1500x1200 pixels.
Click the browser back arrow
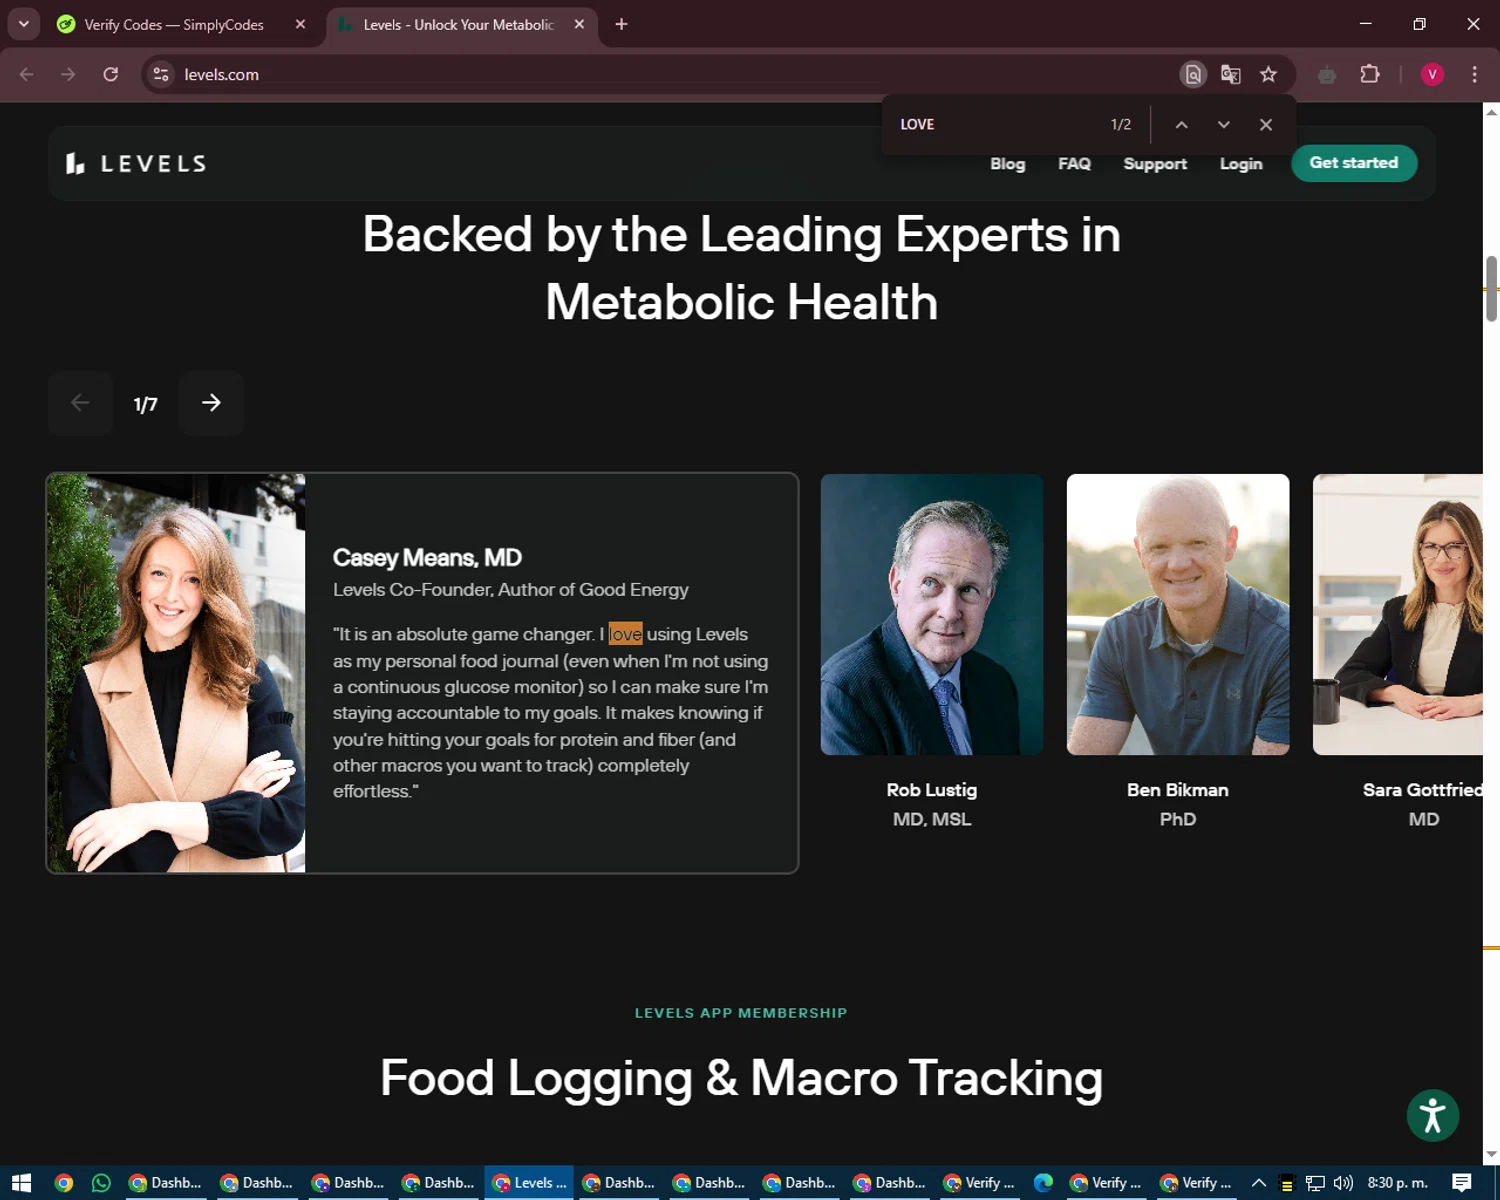pos(27,75)
